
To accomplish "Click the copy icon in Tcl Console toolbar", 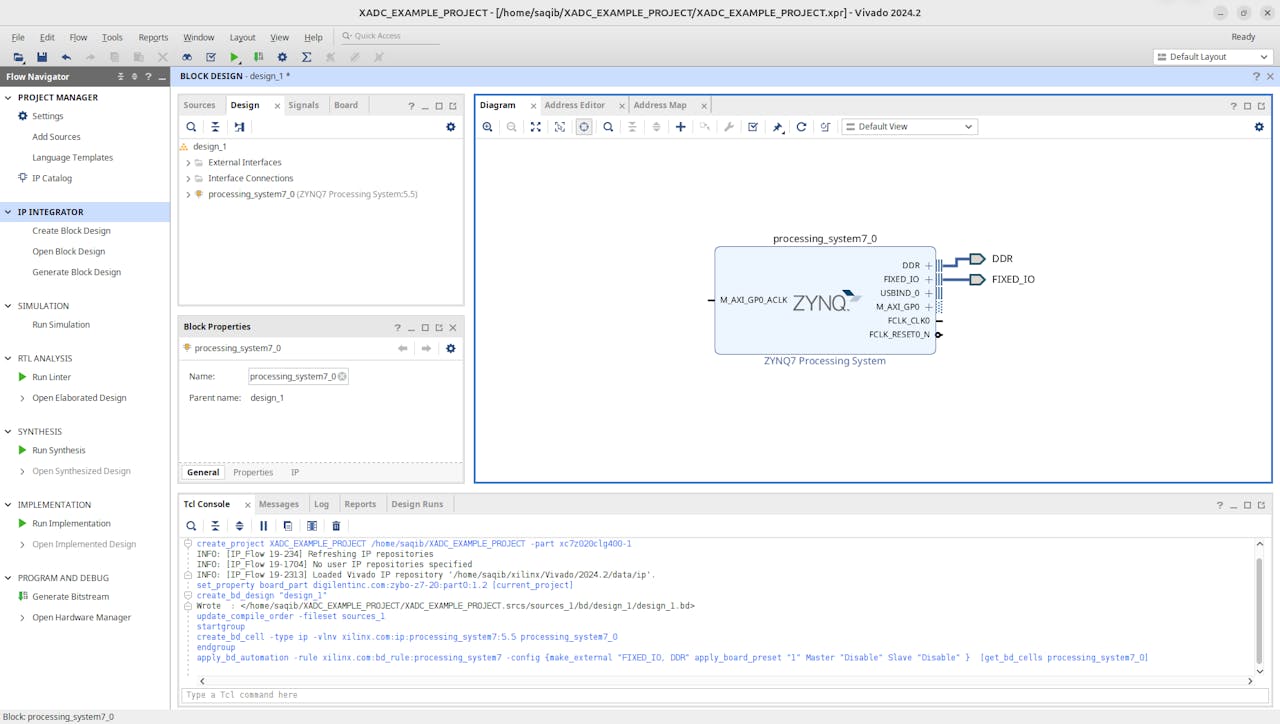I will click(288, 526).
